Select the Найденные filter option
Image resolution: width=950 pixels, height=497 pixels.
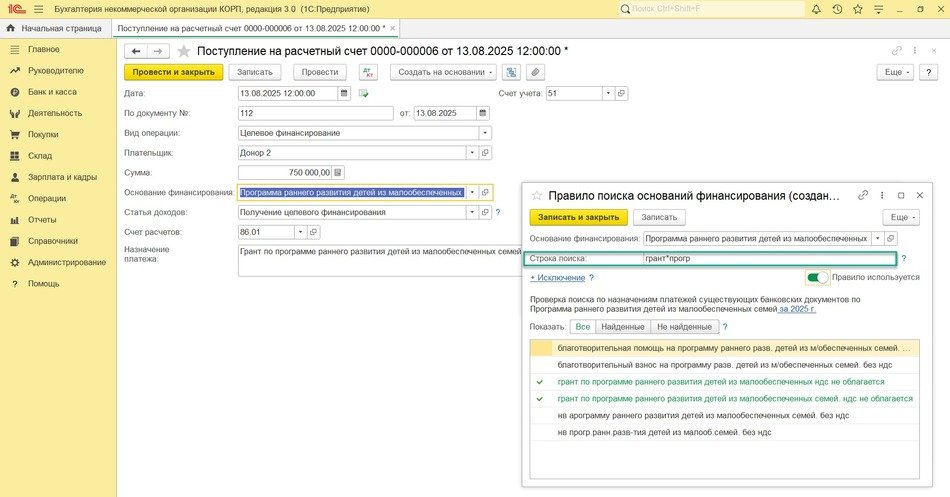(x=623, y=326)
